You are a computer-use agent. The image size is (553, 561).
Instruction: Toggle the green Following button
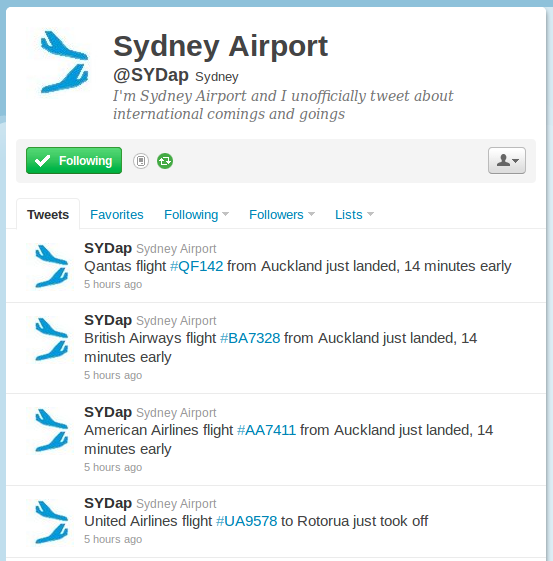pos(74,161)
